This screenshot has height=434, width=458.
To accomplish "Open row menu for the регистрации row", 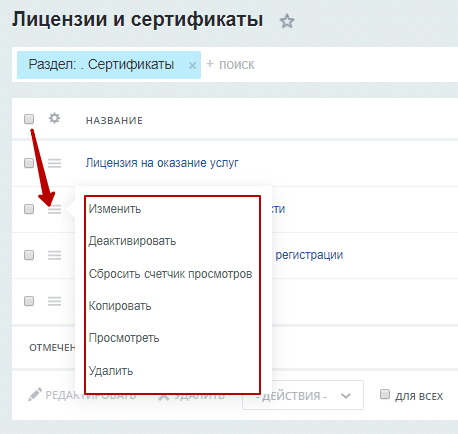I will (54, 255).
